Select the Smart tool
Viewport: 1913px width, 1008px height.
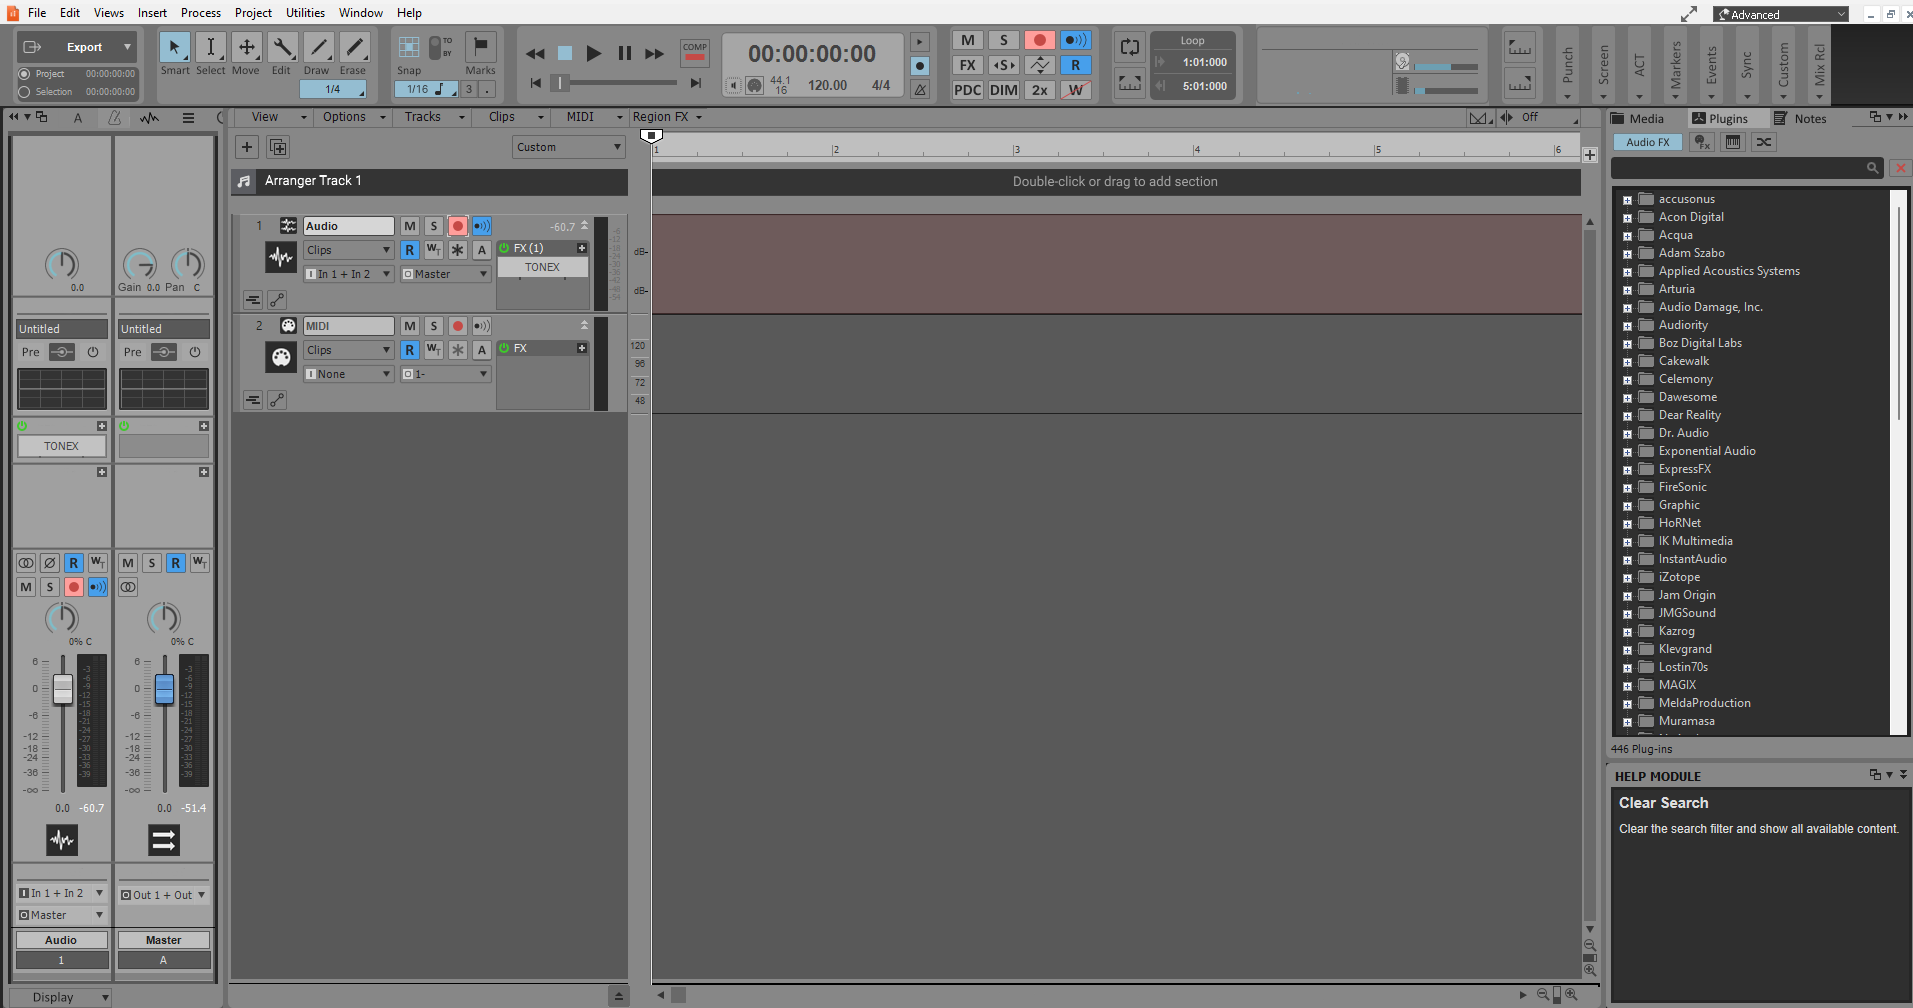174,47
